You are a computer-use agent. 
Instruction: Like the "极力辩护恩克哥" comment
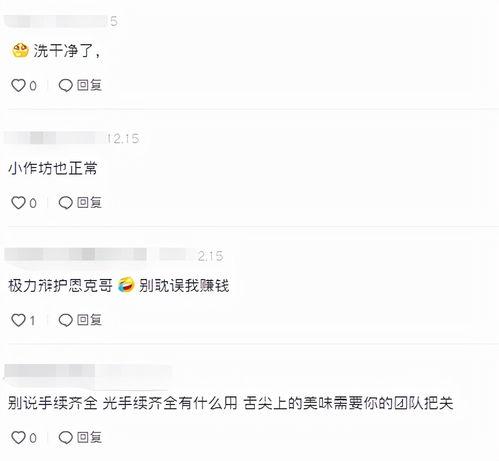(x=18, y=320)
